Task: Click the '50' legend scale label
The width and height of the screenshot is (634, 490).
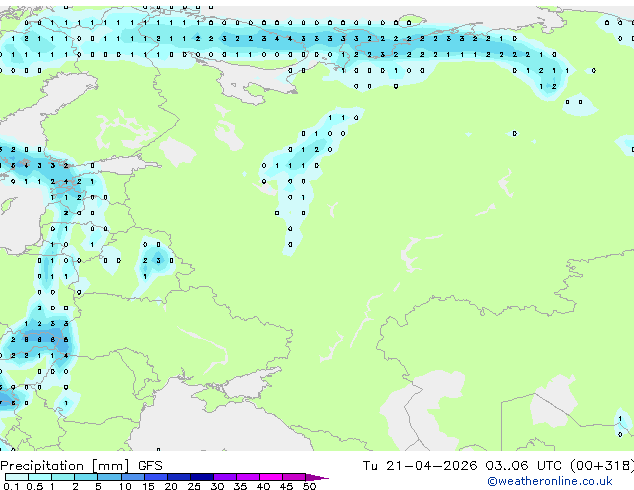Action: coord(309,486)
